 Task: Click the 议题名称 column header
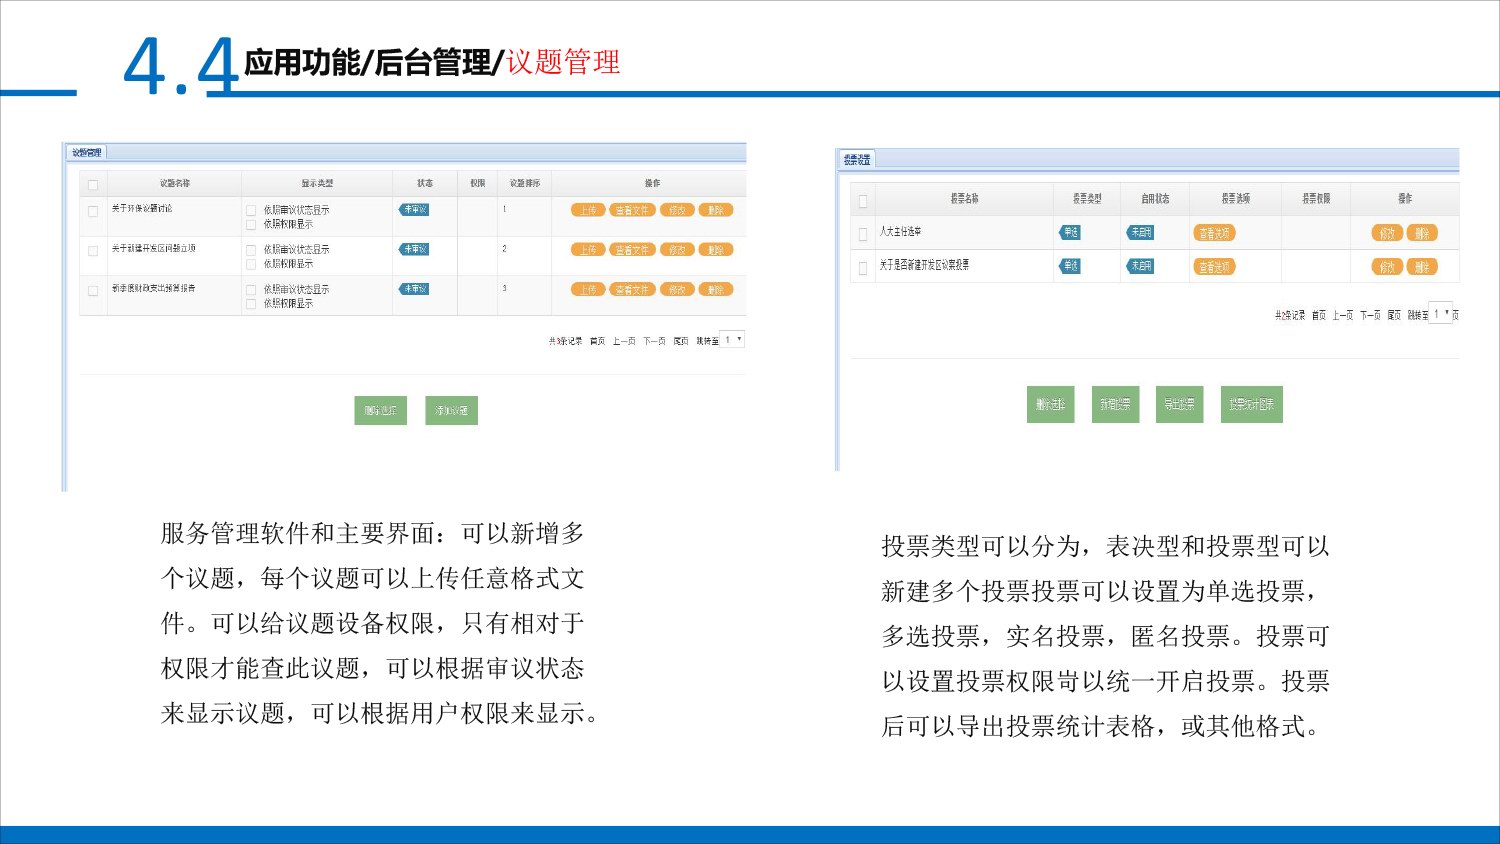175,184
